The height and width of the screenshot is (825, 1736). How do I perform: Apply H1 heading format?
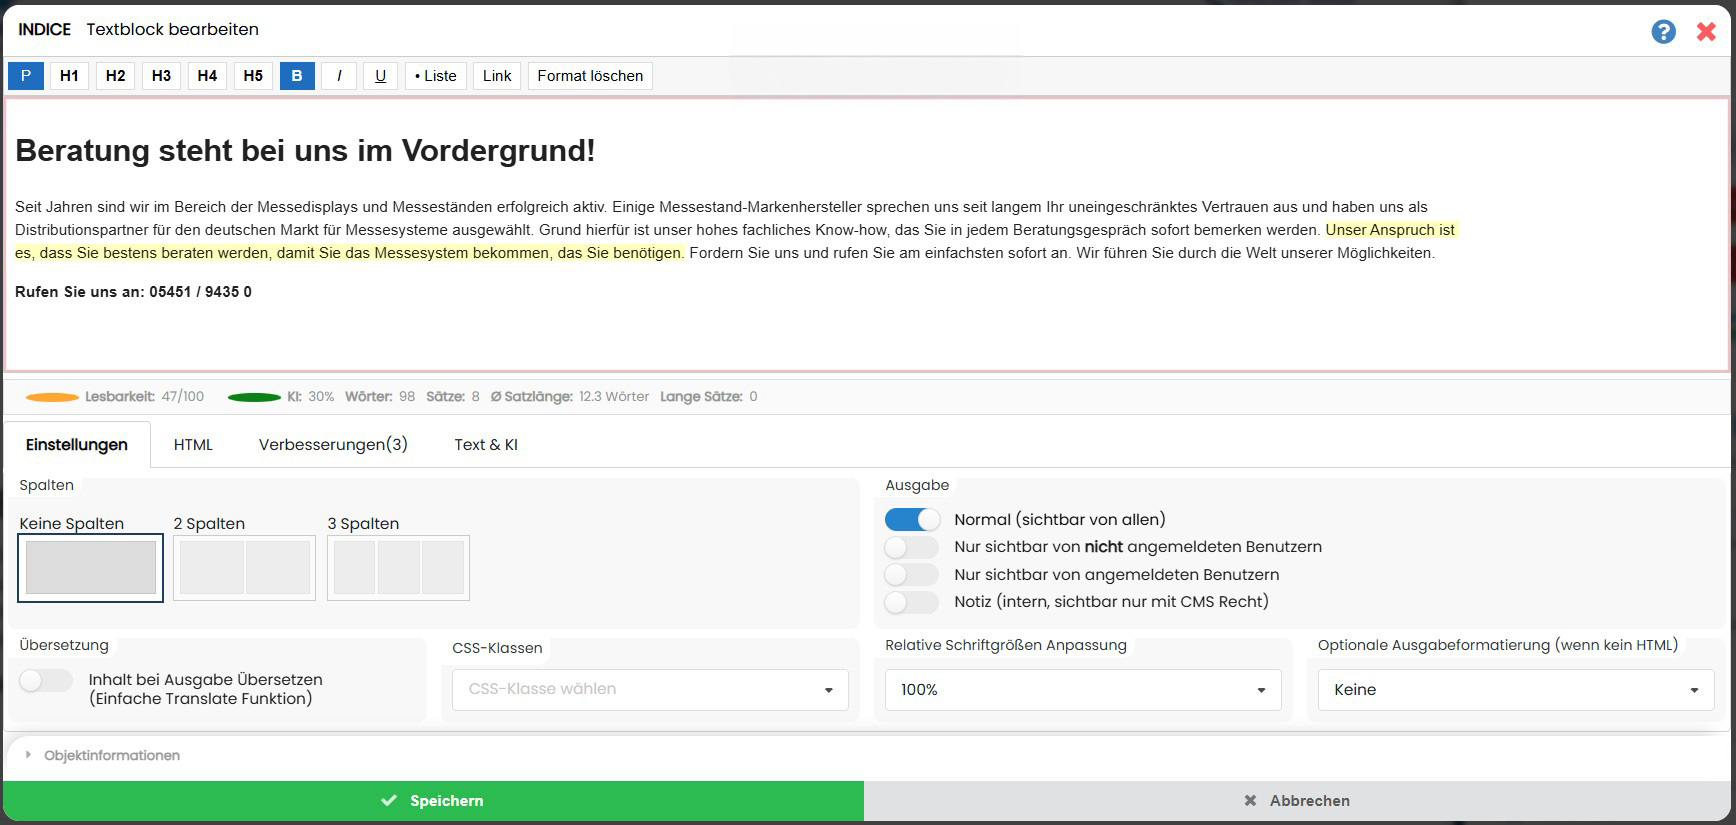tap(69, 76)
